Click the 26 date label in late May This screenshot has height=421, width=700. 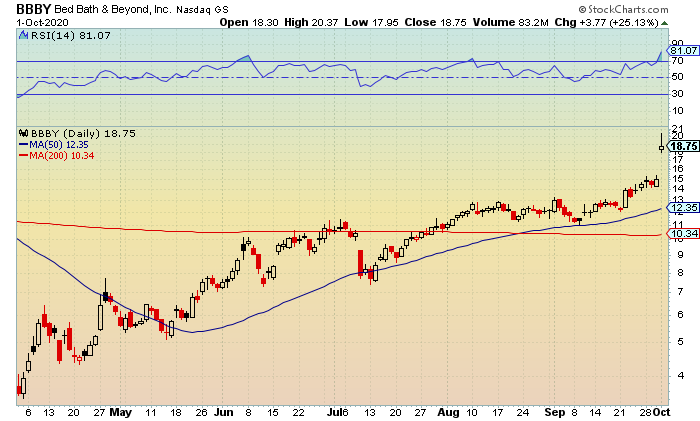point(201,412)
